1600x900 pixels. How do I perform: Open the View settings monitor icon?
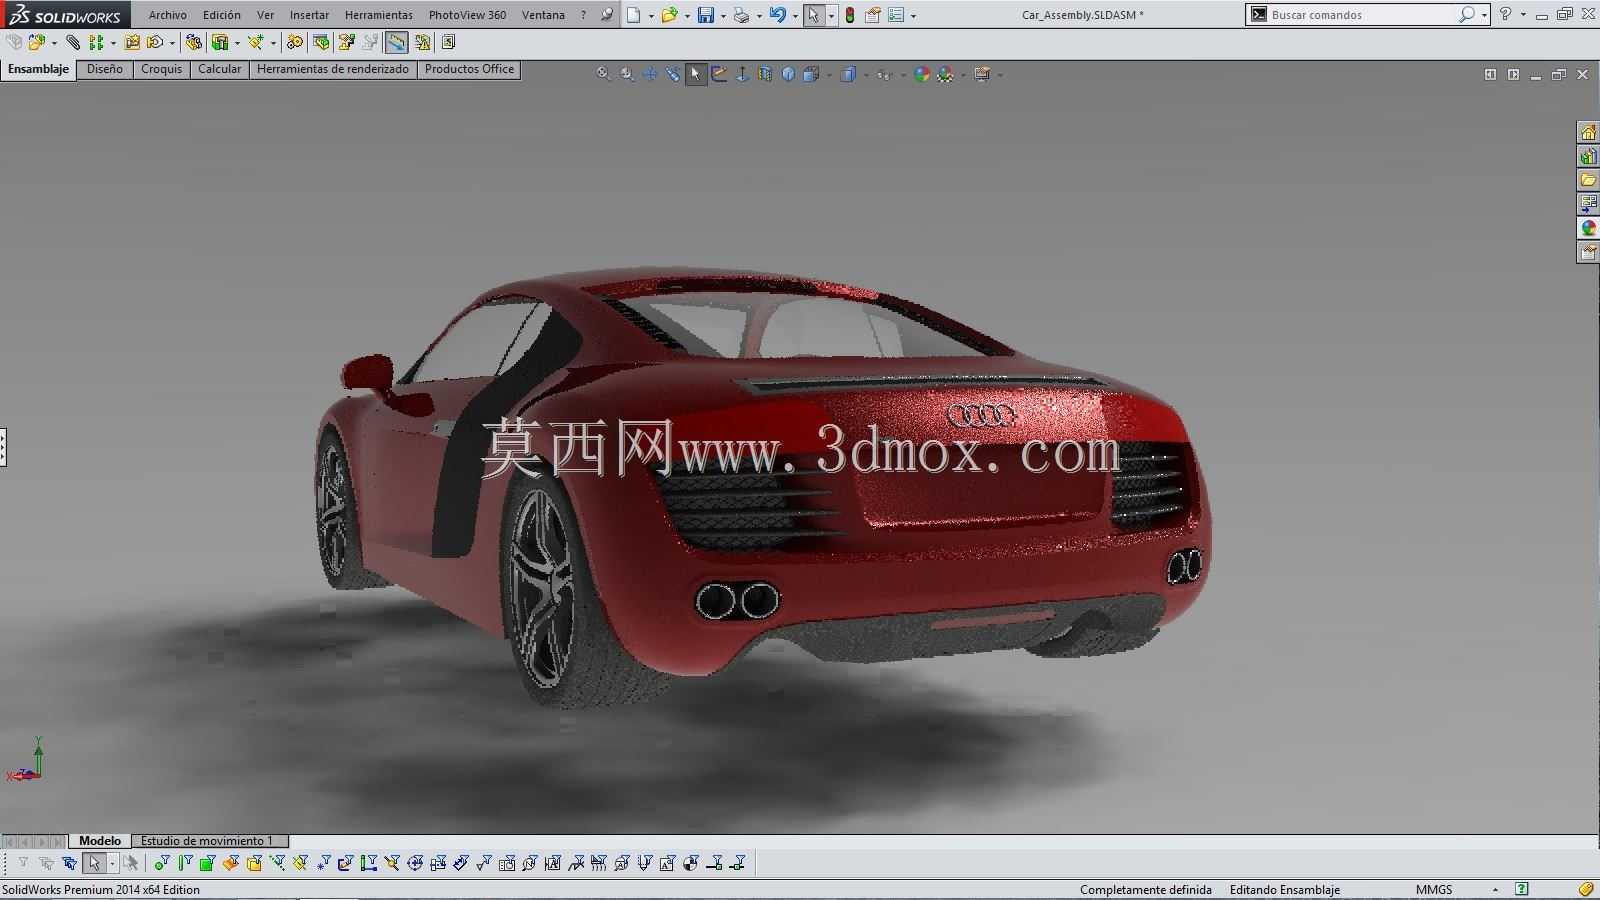[x=982, y=74]
